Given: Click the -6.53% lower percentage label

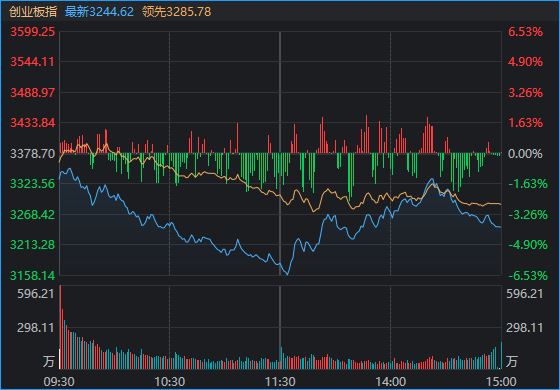Looking at the screenshot, I should (528, 275).
